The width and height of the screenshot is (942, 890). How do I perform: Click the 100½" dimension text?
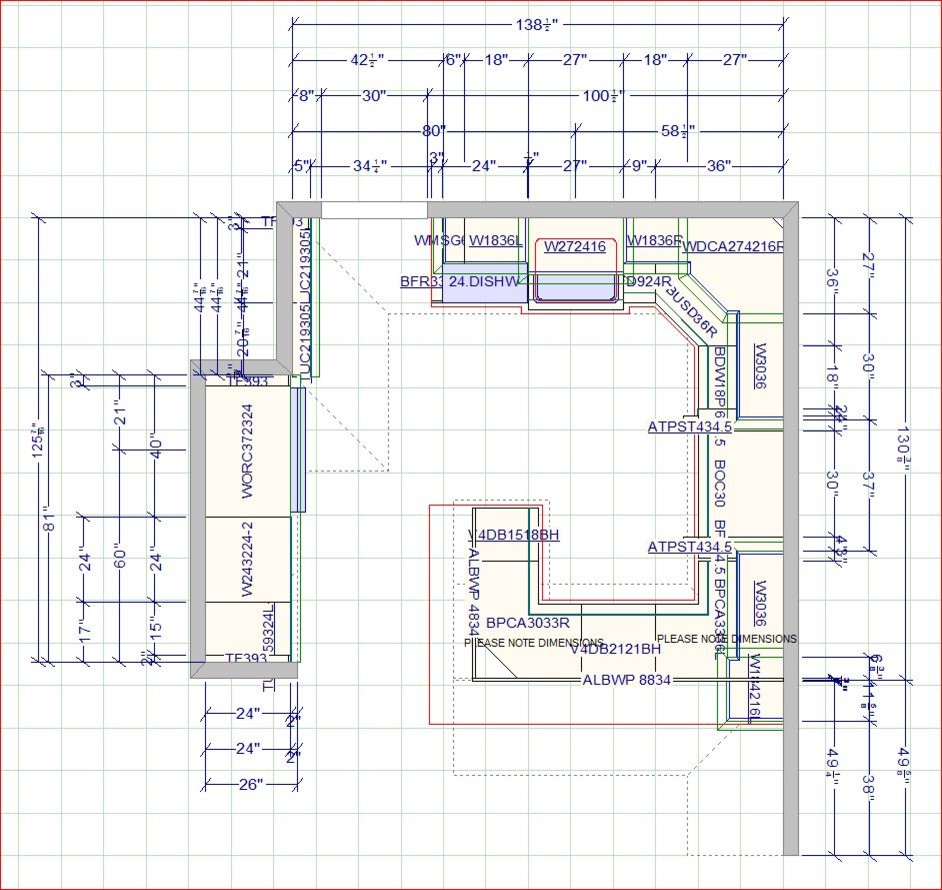(x=604, y=96)
